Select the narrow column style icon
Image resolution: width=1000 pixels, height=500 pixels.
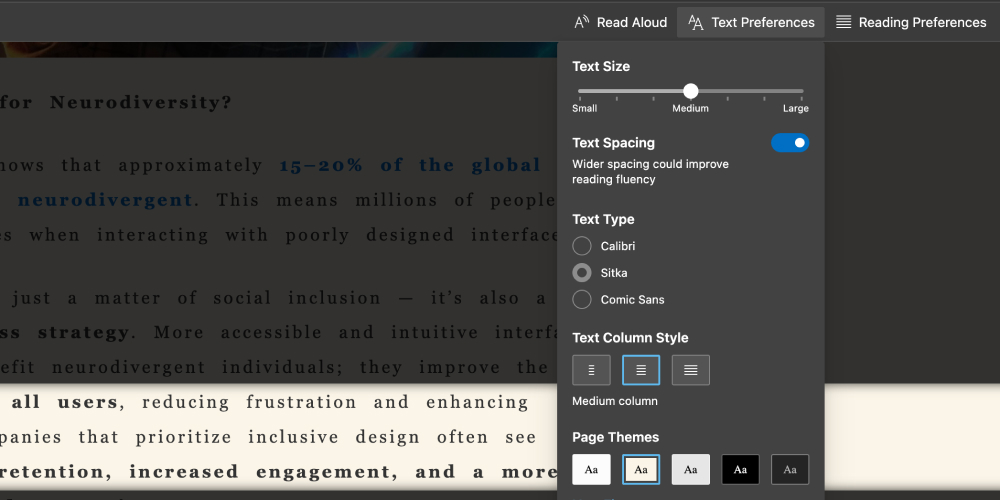591,370
